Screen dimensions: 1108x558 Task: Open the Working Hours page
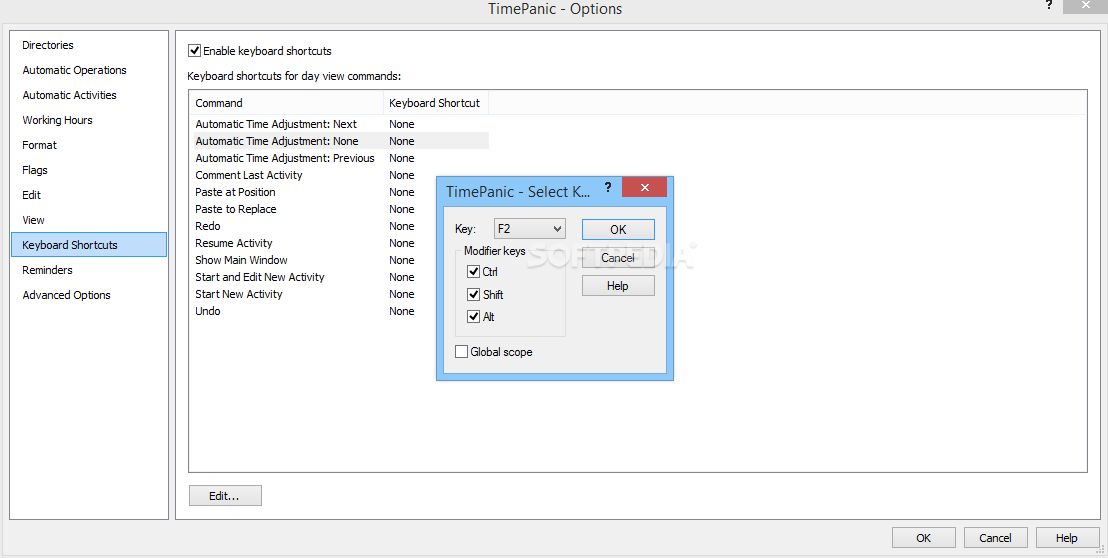(89, 120)
